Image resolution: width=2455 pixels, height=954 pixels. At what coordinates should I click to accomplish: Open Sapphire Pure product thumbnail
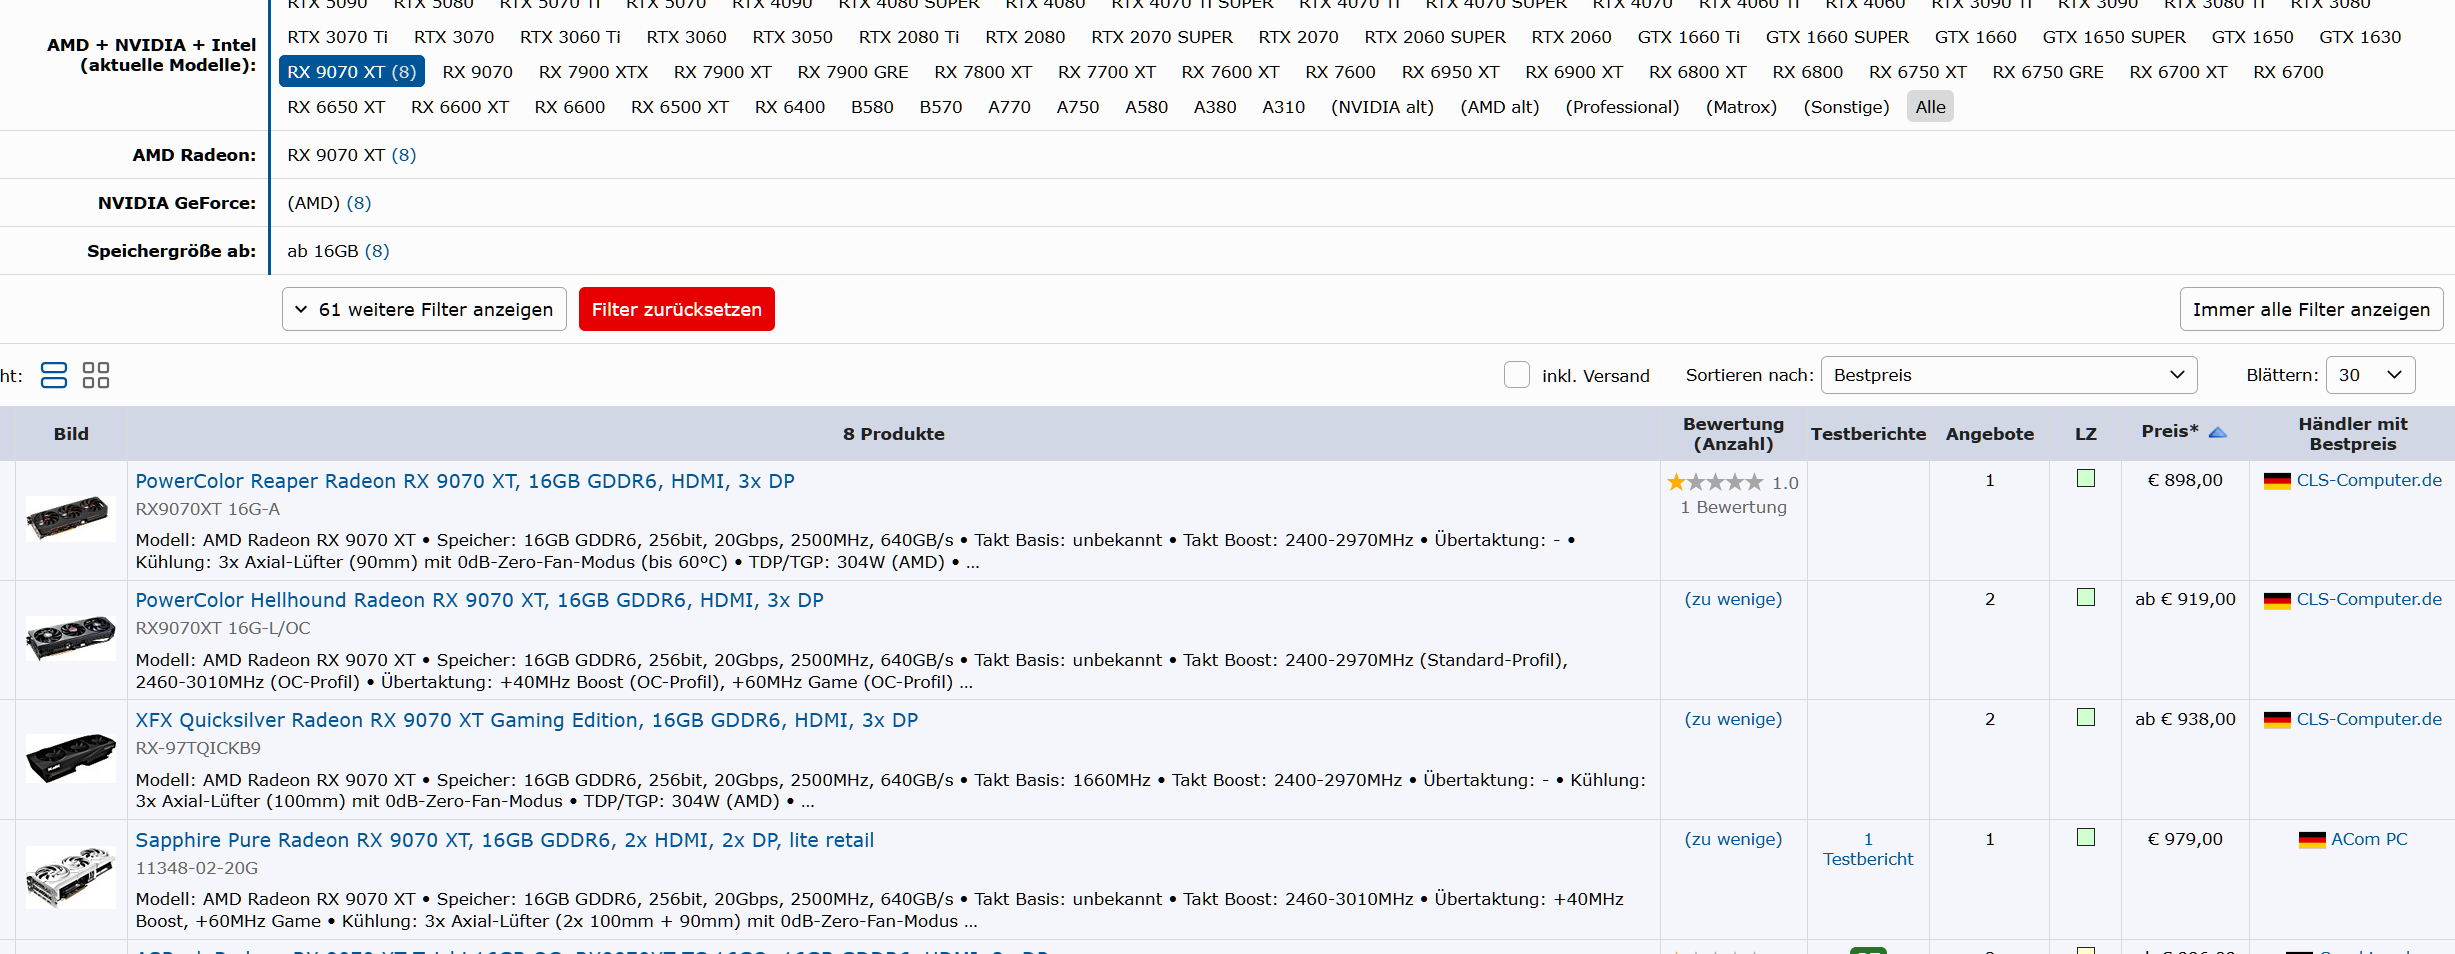coord(70,877)
